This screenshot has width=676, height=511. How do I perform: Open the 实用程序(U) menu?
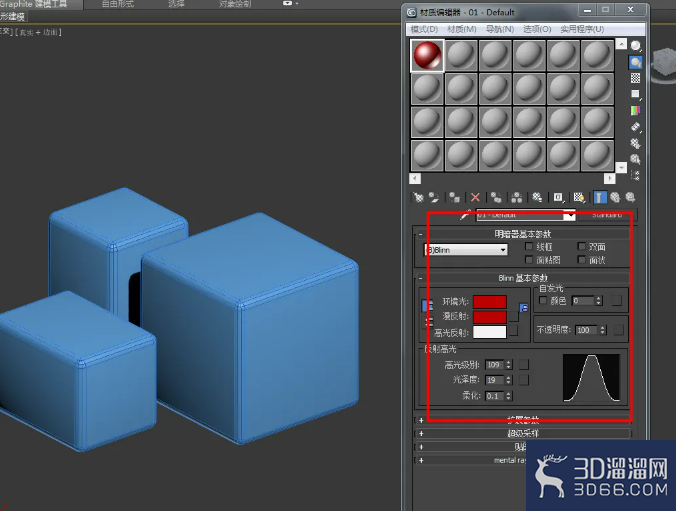coord(582,29)
